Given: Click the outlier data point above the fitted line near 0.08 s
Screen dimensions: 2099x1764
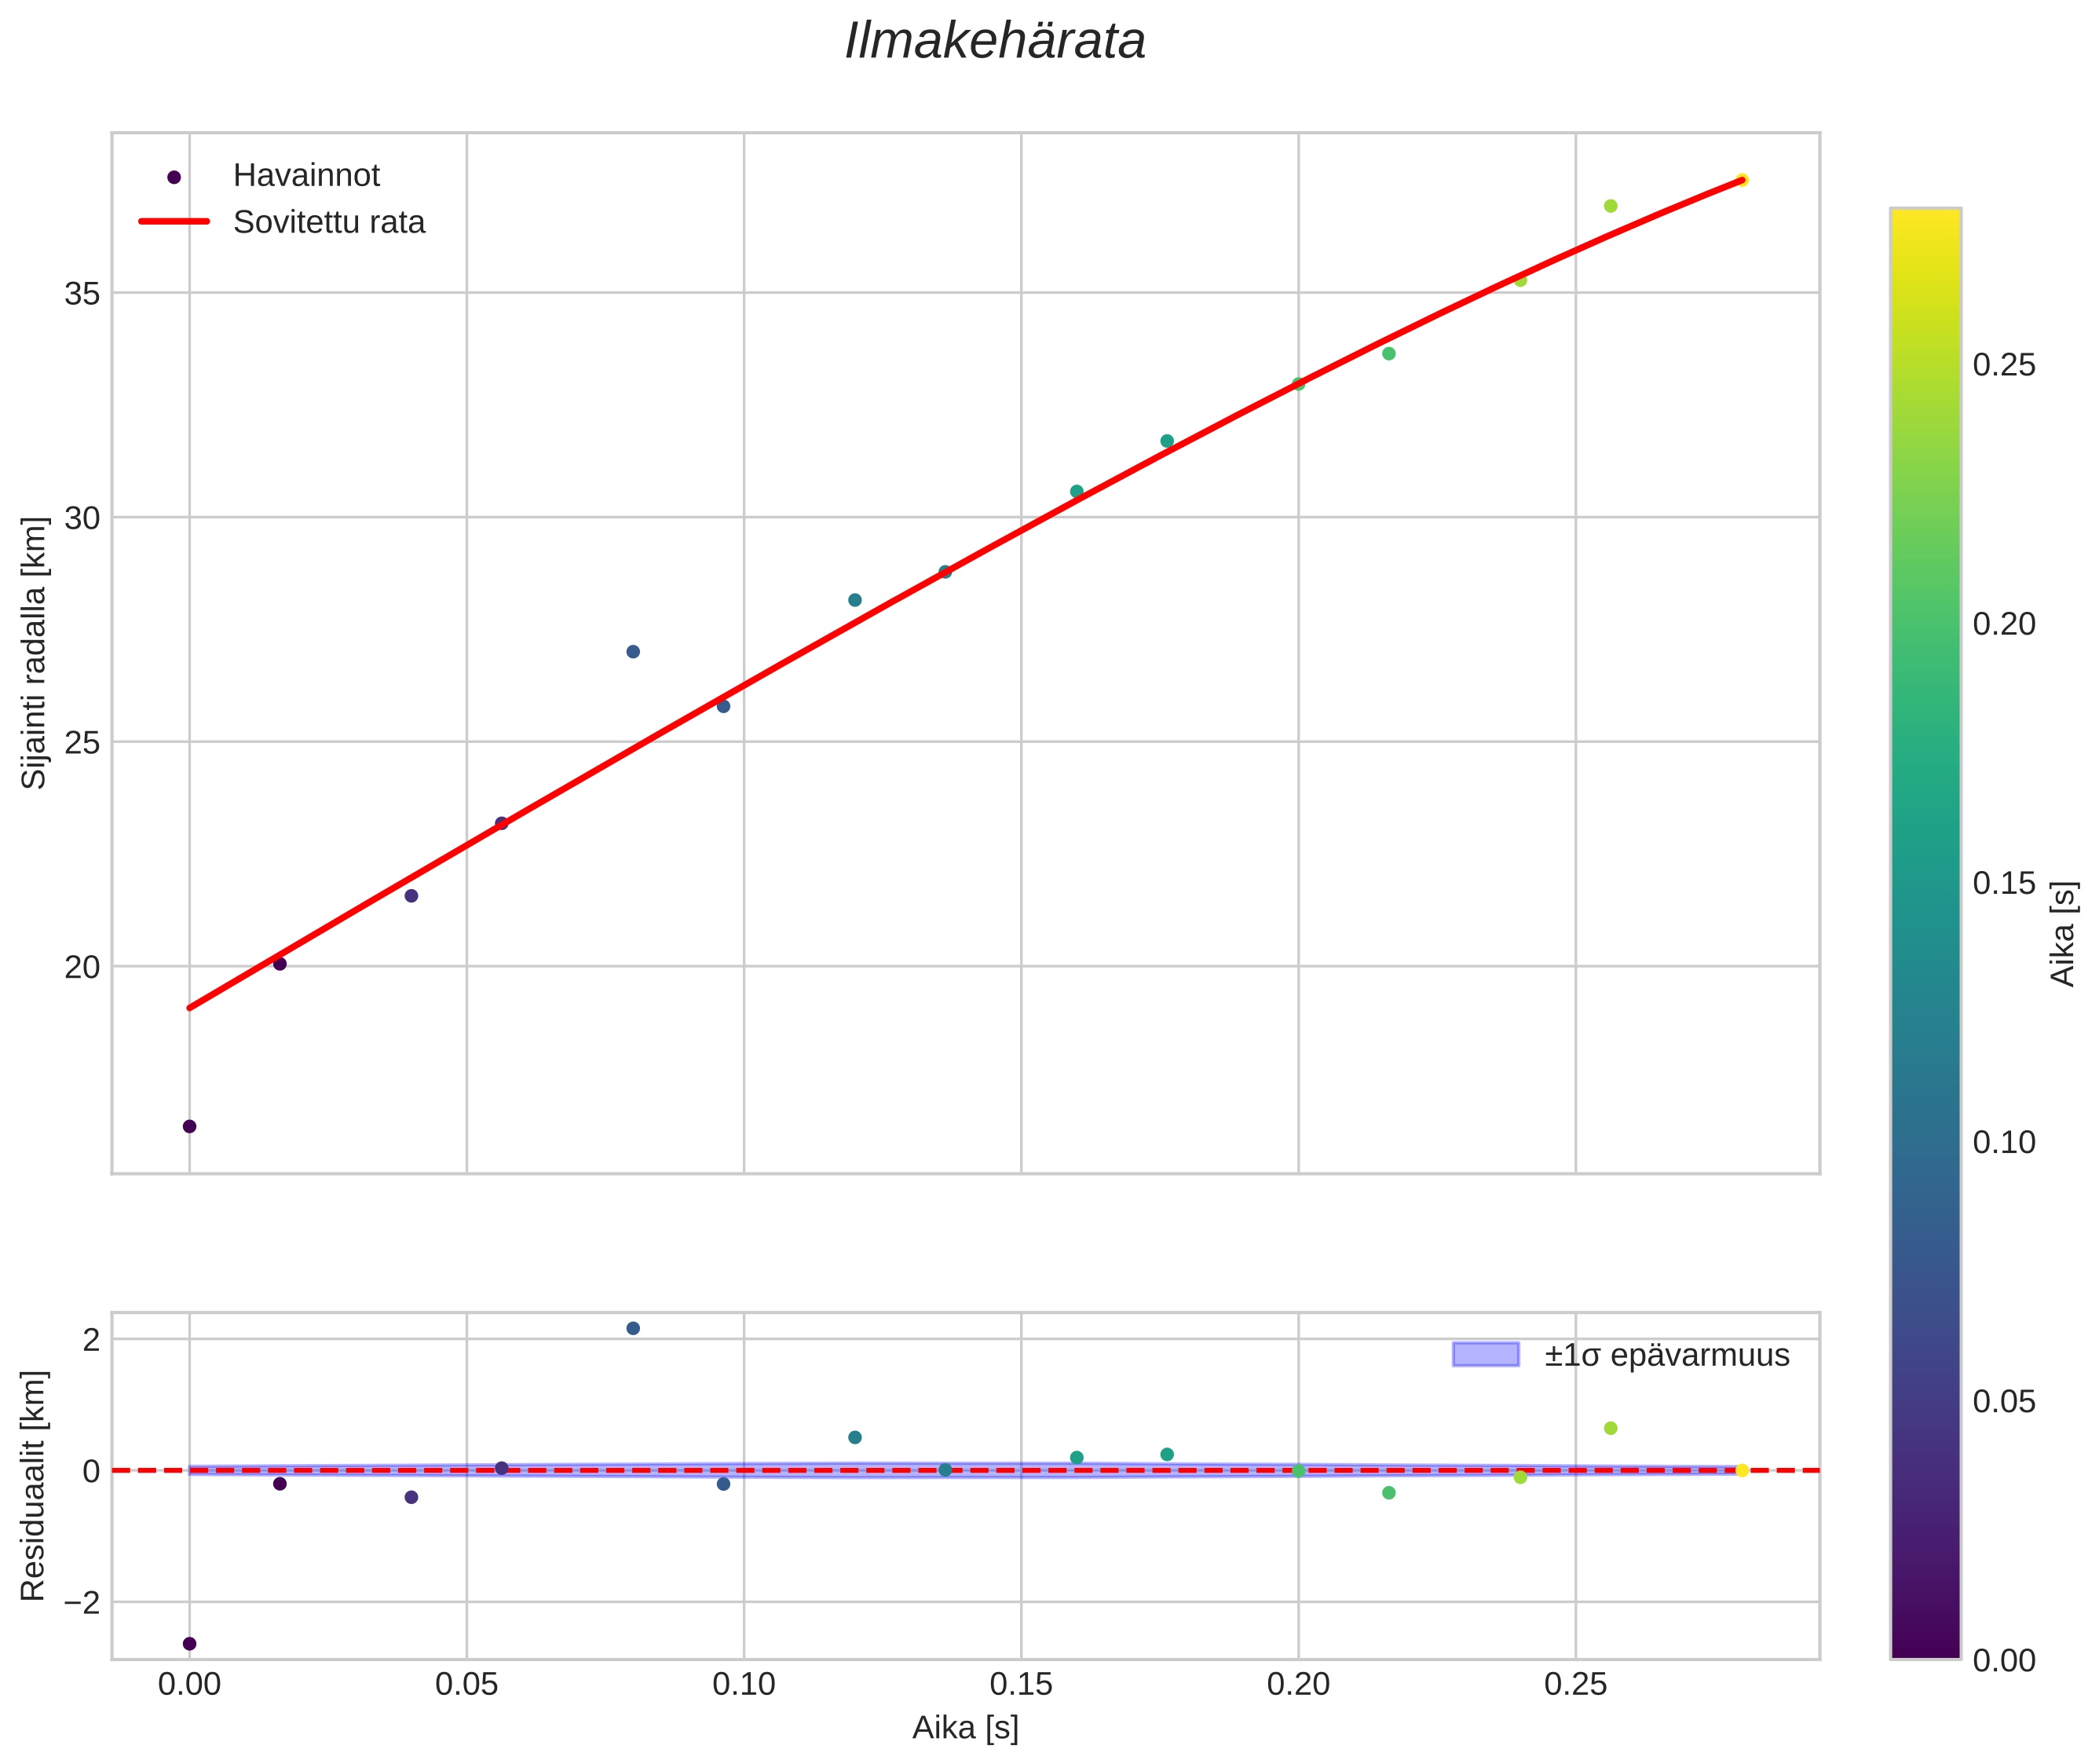Looking at the screenshot, I should pos(633,652).
